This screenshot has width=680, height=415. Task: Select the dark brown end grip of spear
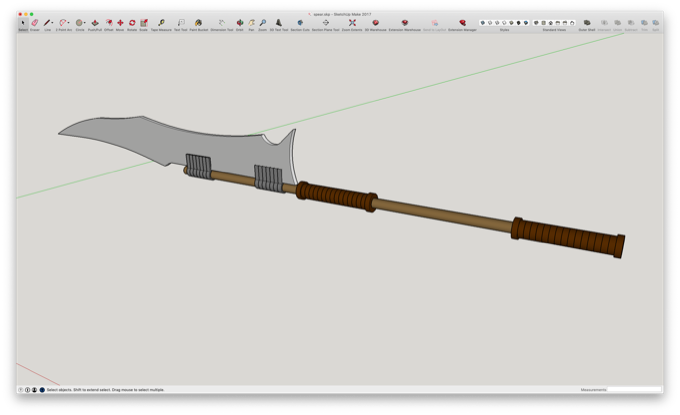[568, 238]
